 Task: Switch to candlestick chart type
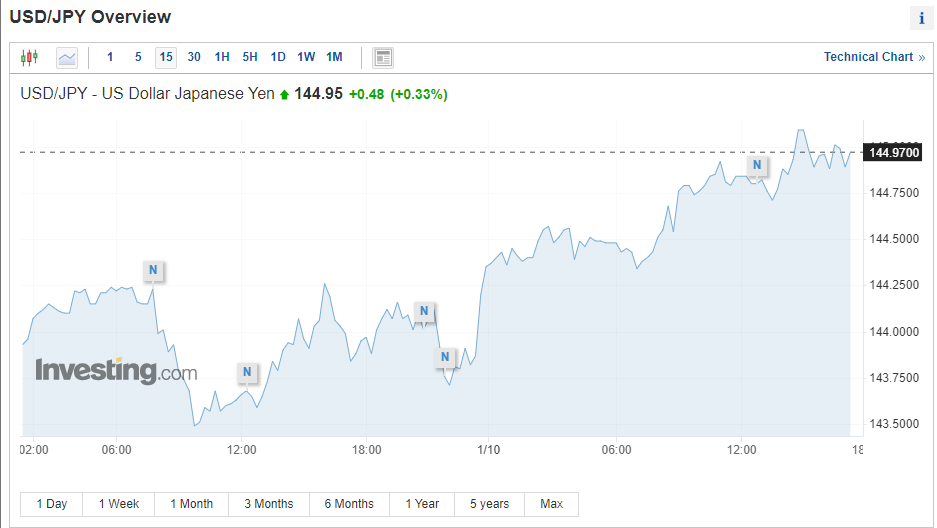point(29,57)
